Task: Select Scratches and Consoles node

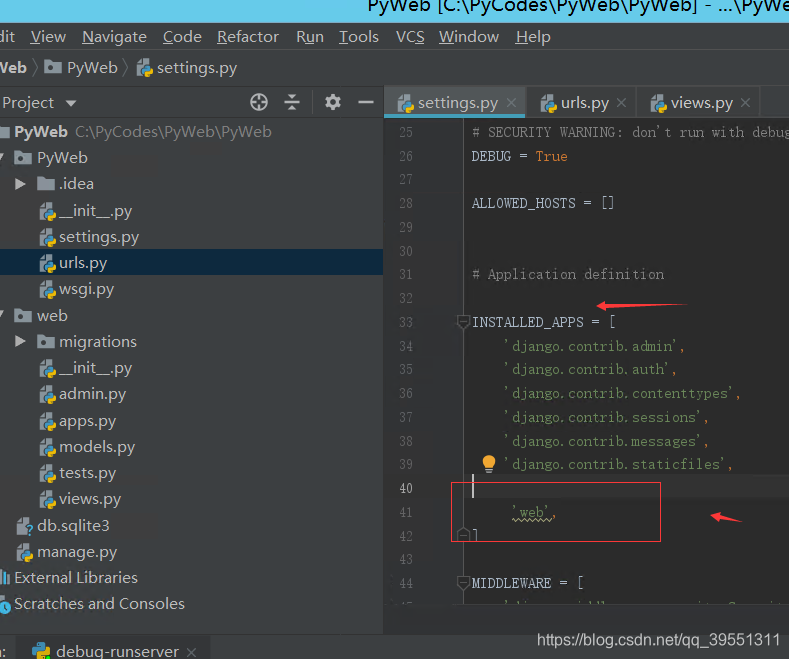Action: 191,604
